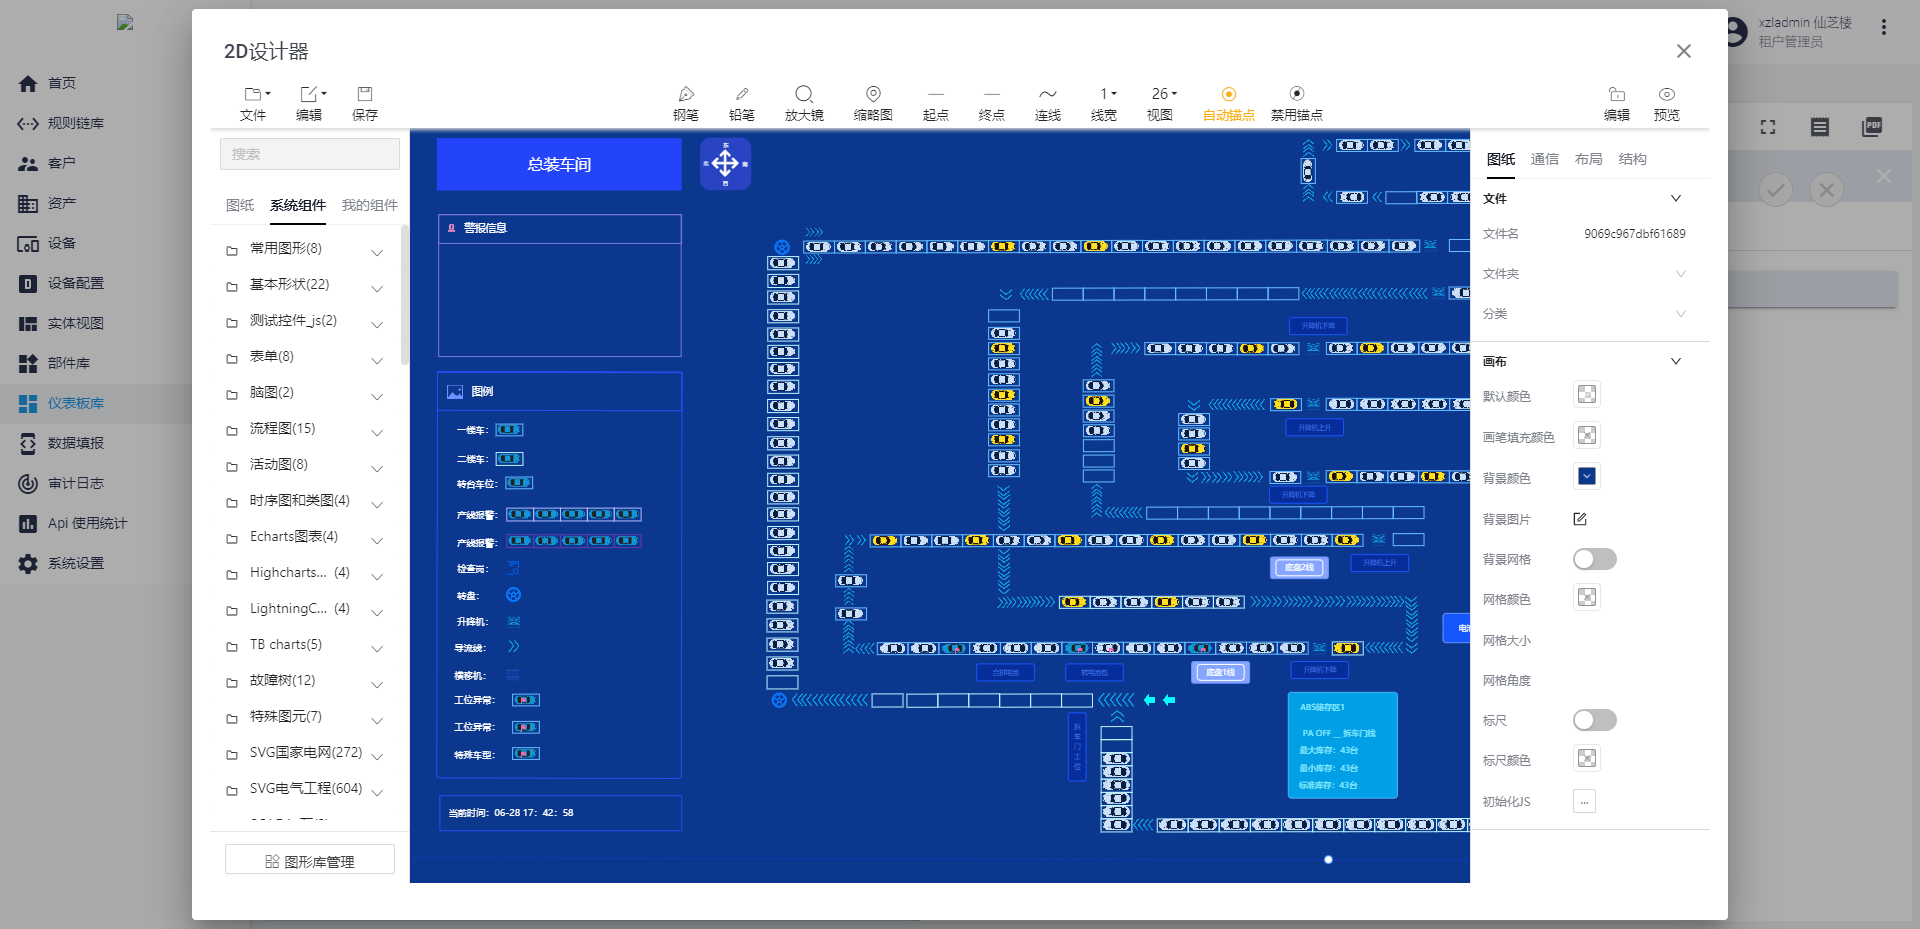The height and width of the screenshot is (929, 1920).
Task: Select the 铅笔 pencil tool
Action: coord(741,94)
